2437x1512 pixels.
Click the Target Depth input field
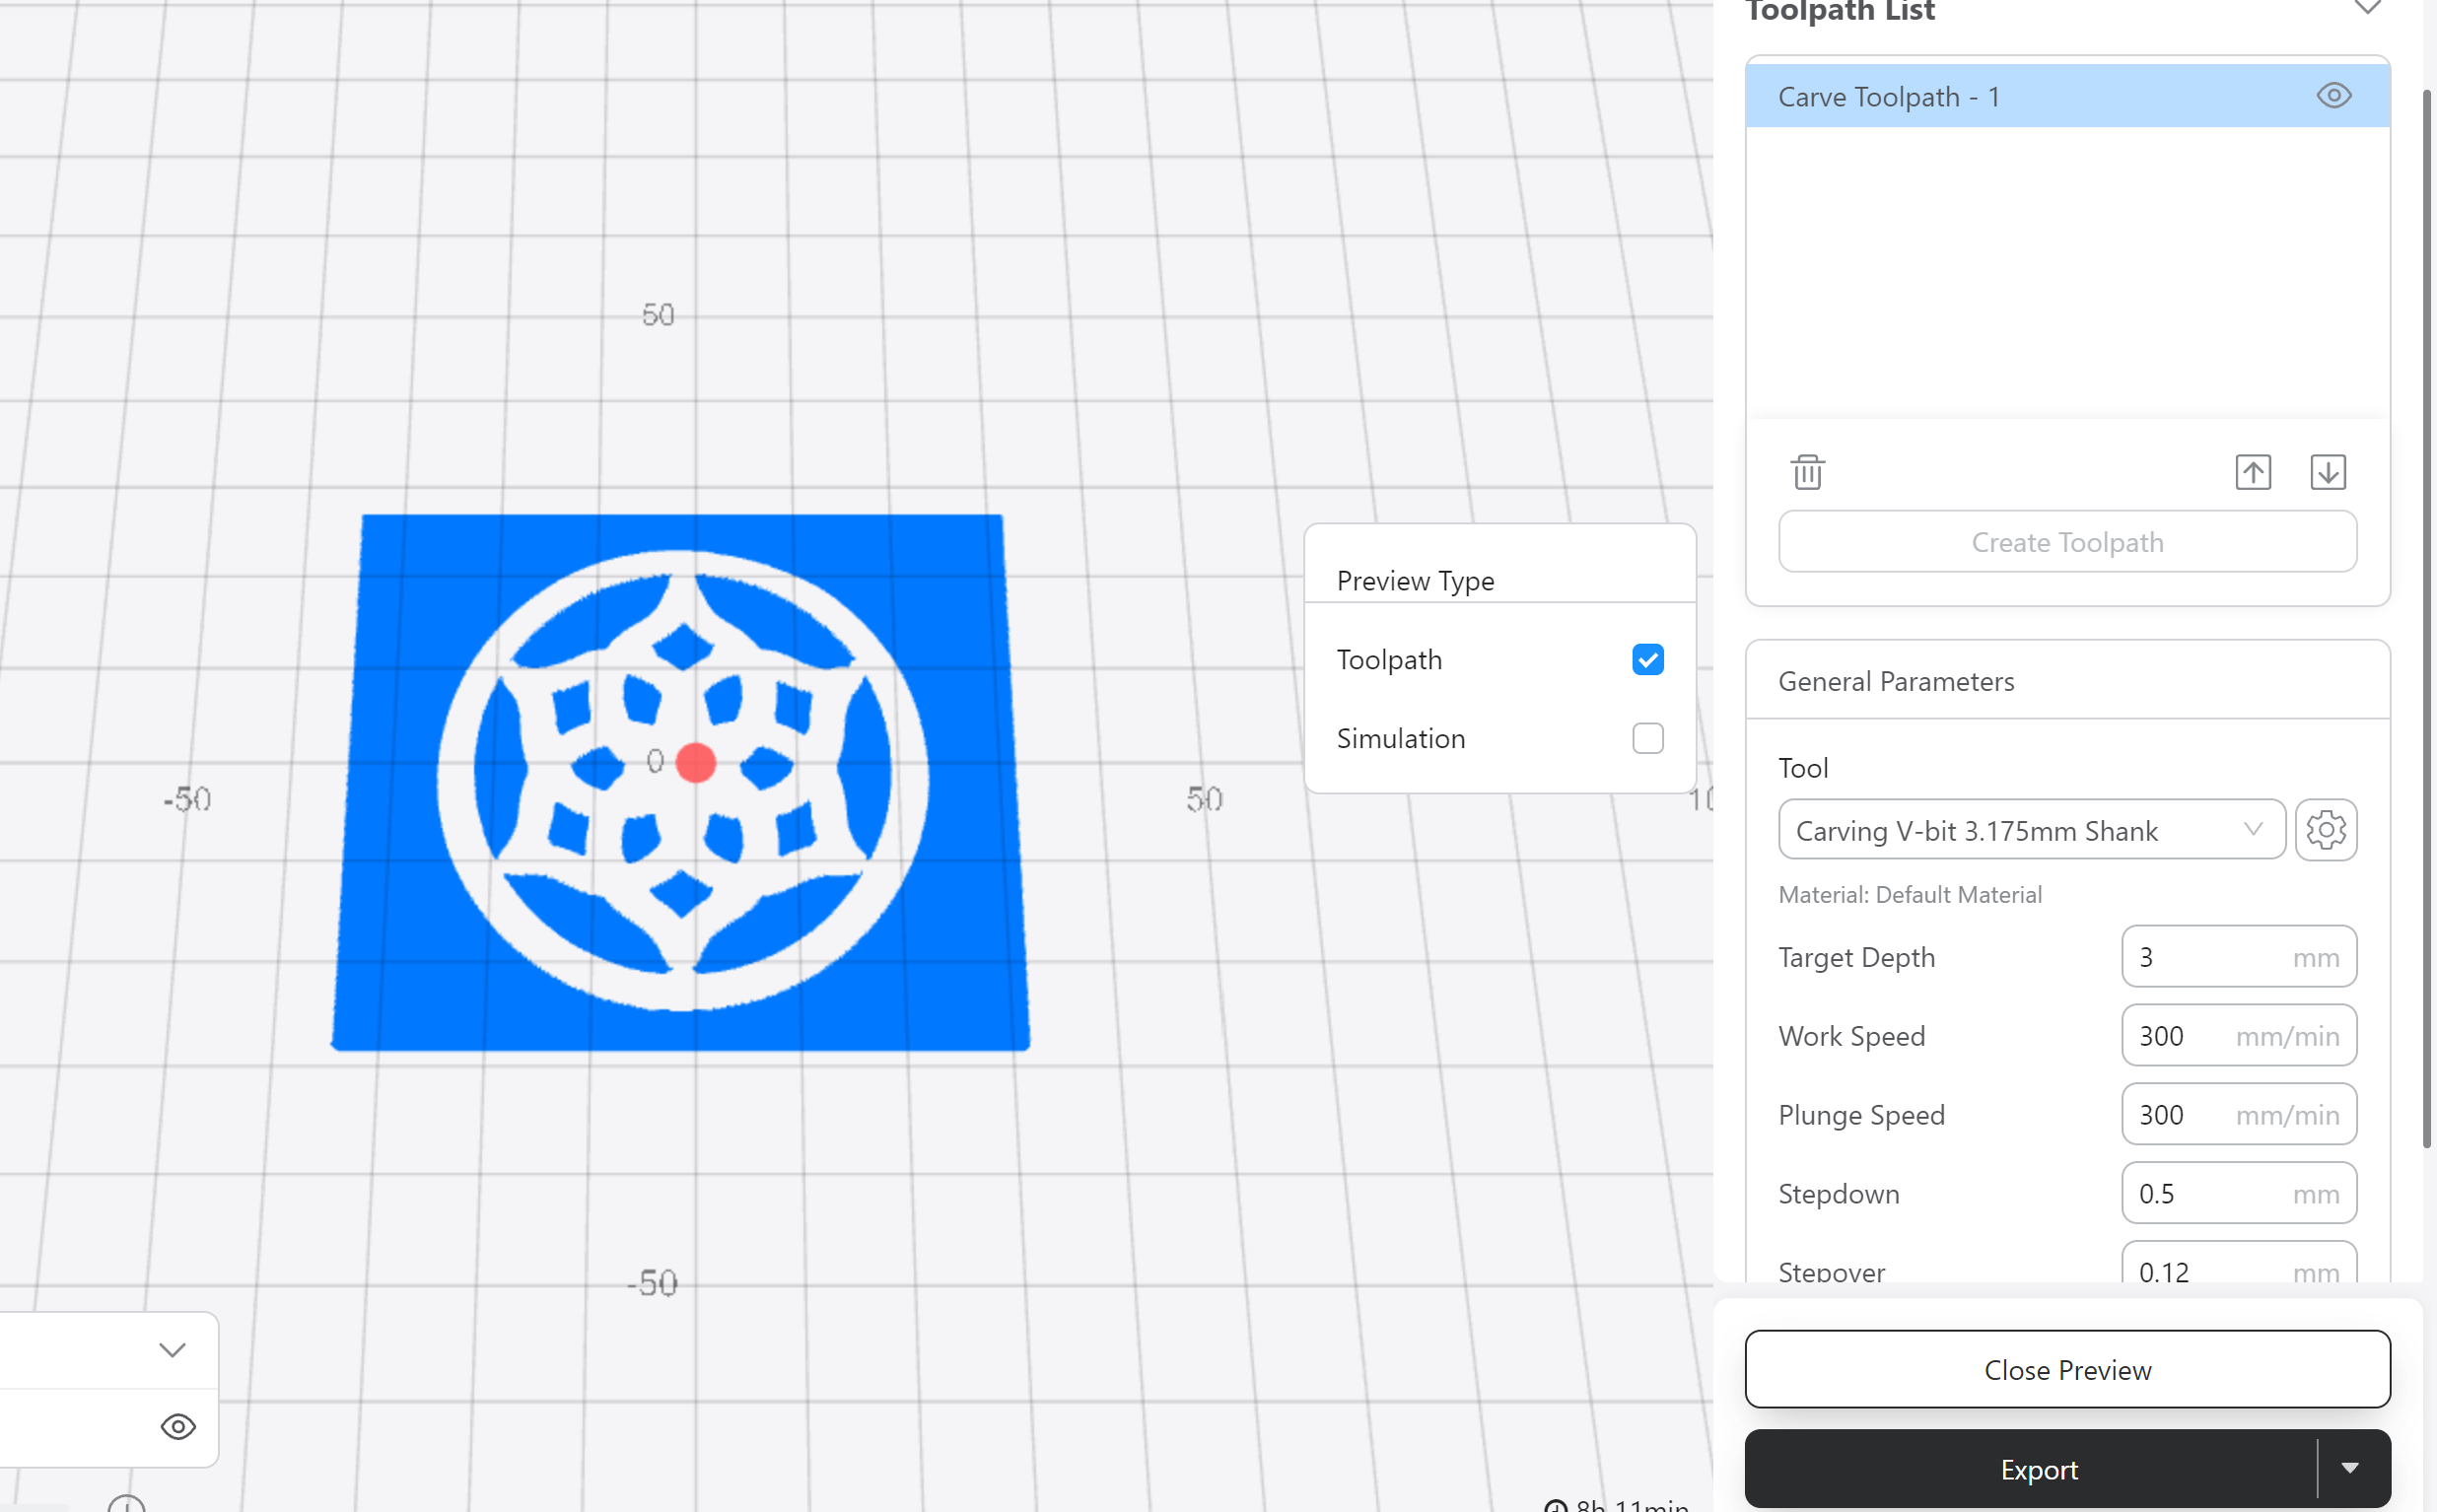[x=2238, y=957]
